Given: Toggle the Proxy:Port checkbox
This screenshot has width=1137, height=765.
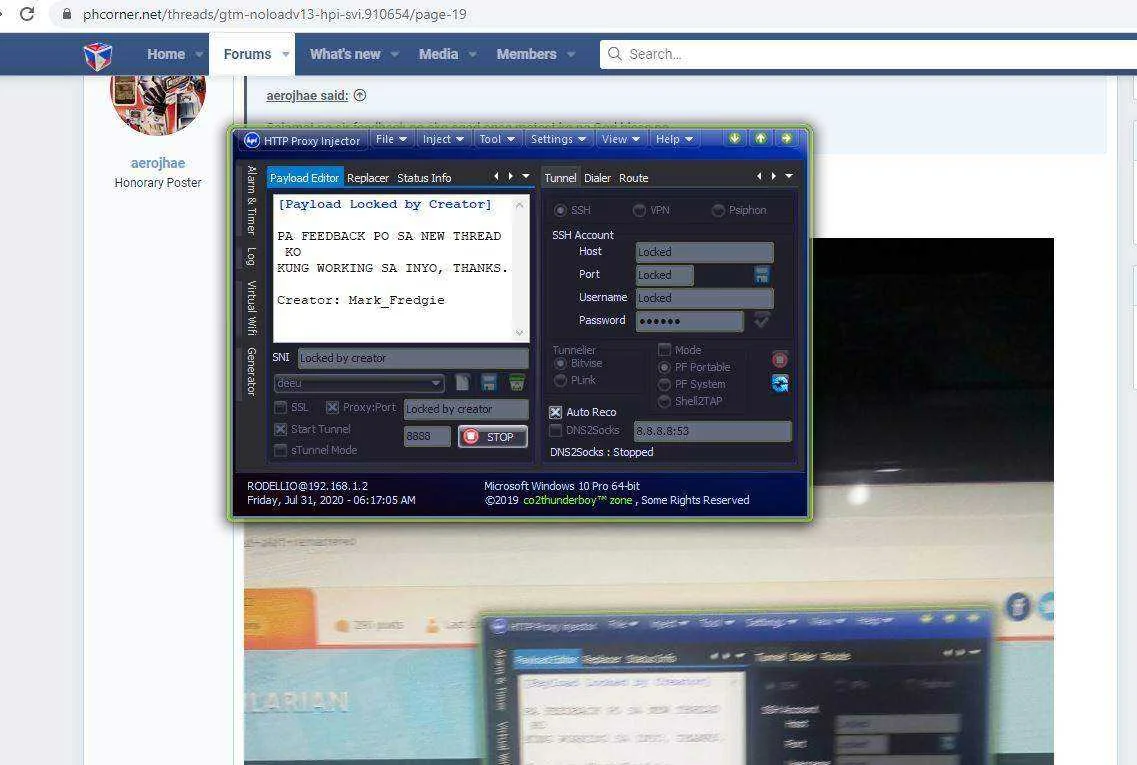Looking at the screenshot, I should (332, 408).
